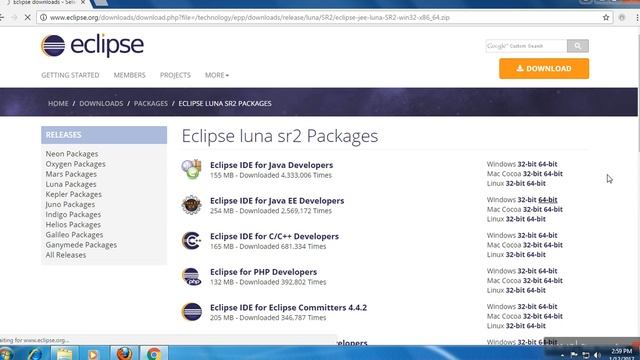
Task: Click the C/C++ Developers package icon
Action: click(x=191, y=240)
